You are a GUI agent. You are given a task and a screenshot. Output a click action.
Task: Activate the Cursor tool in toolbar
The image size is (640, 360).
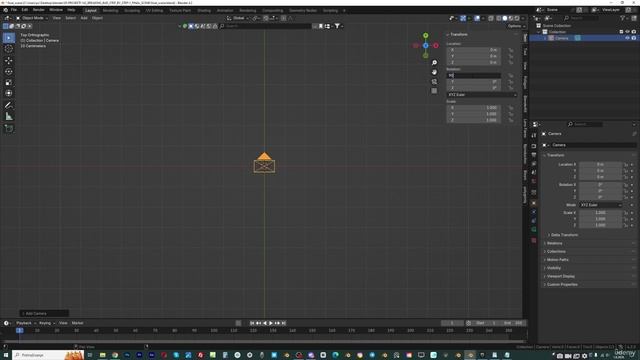click(9, 49)
